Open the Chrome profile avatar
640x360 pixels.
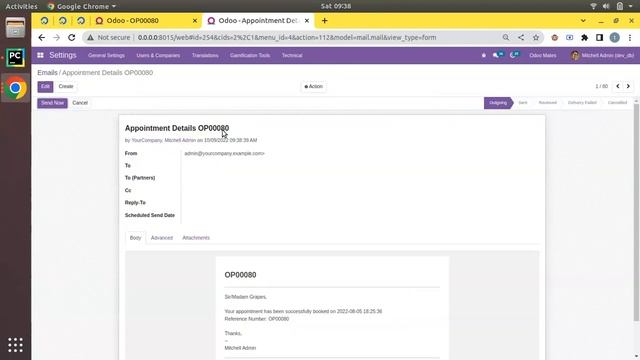tap(614, 38)
